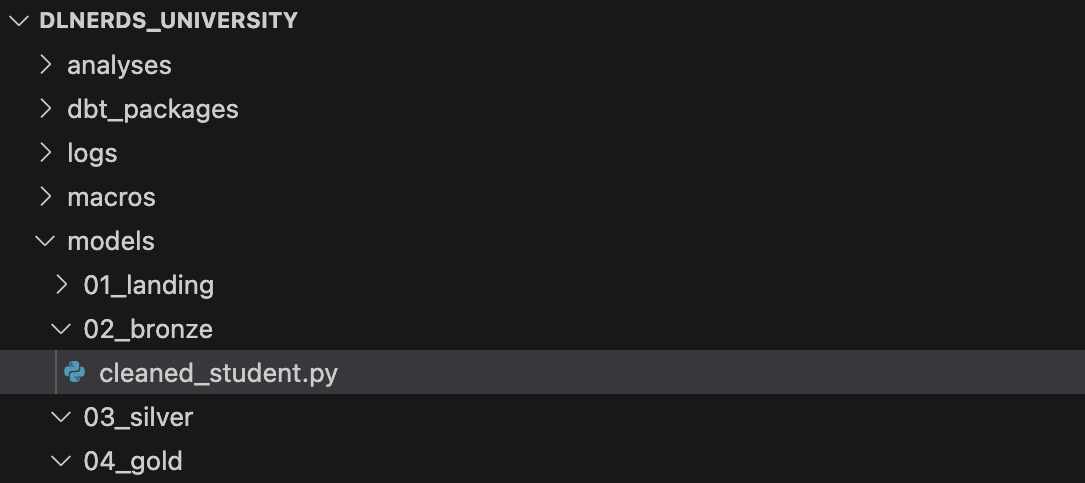Collapse the DLNERDS_UNIVERSITY root chevron
The image size is (1085, 483).
(19, 21)
